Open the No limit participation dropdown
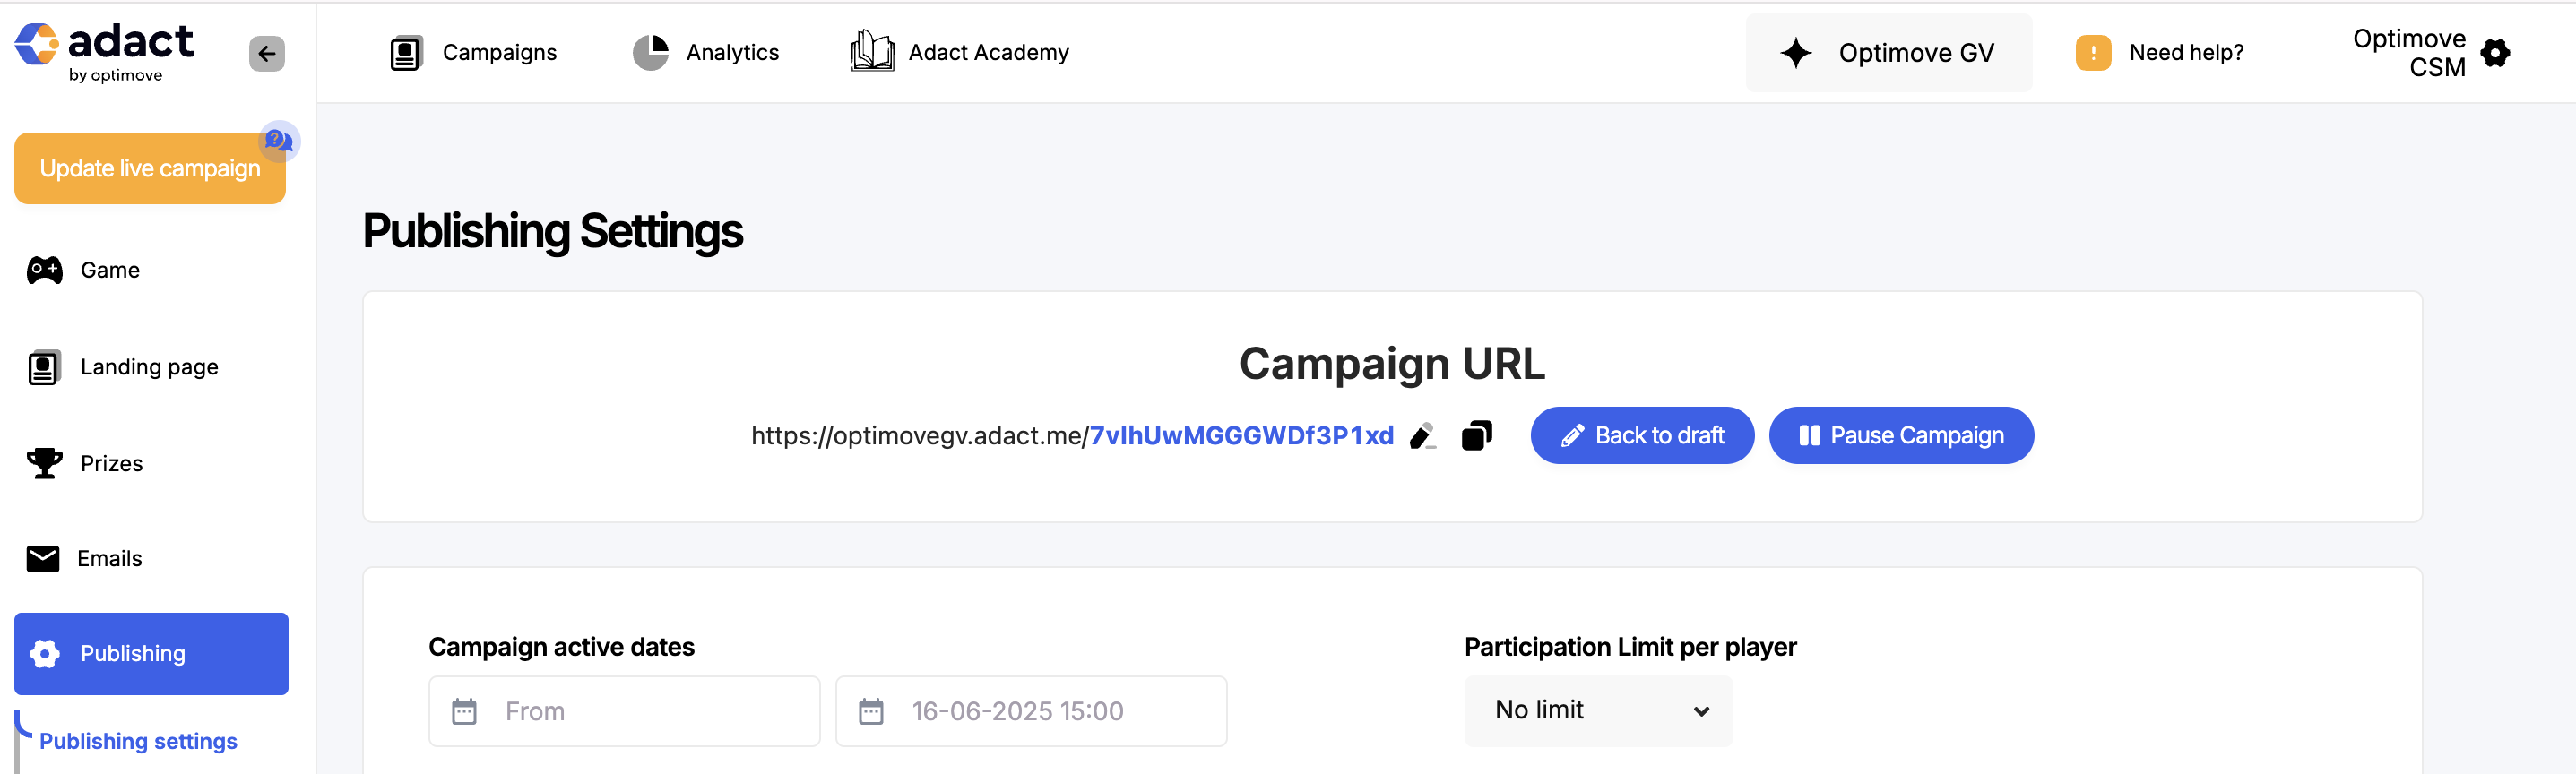Viewport: 2576px width, 774px height. (1597, 710)
